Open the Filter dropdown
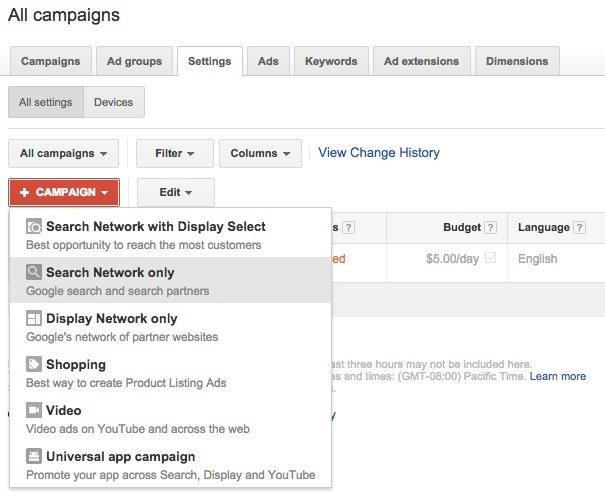The image size is (605, 504). 174,153
